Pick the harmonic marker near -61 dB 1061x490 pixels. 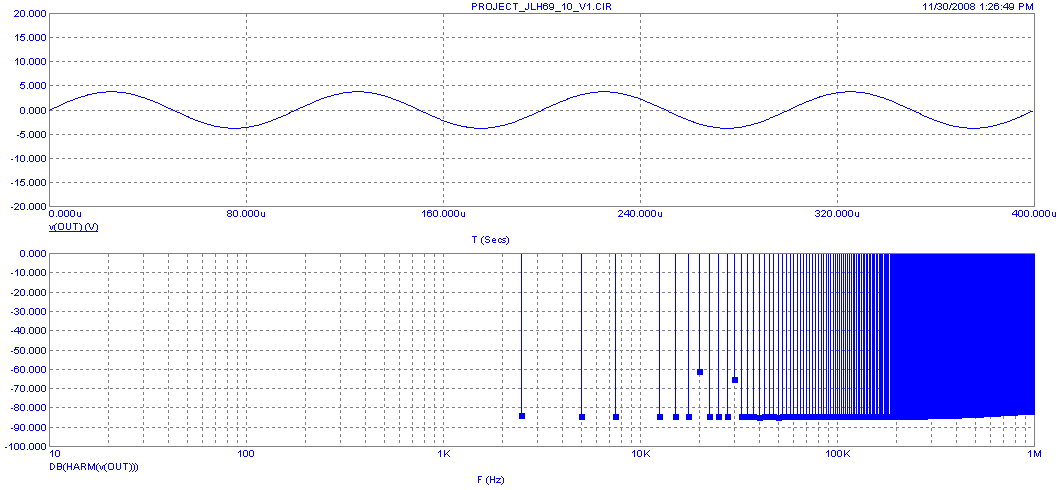(700, 372)
